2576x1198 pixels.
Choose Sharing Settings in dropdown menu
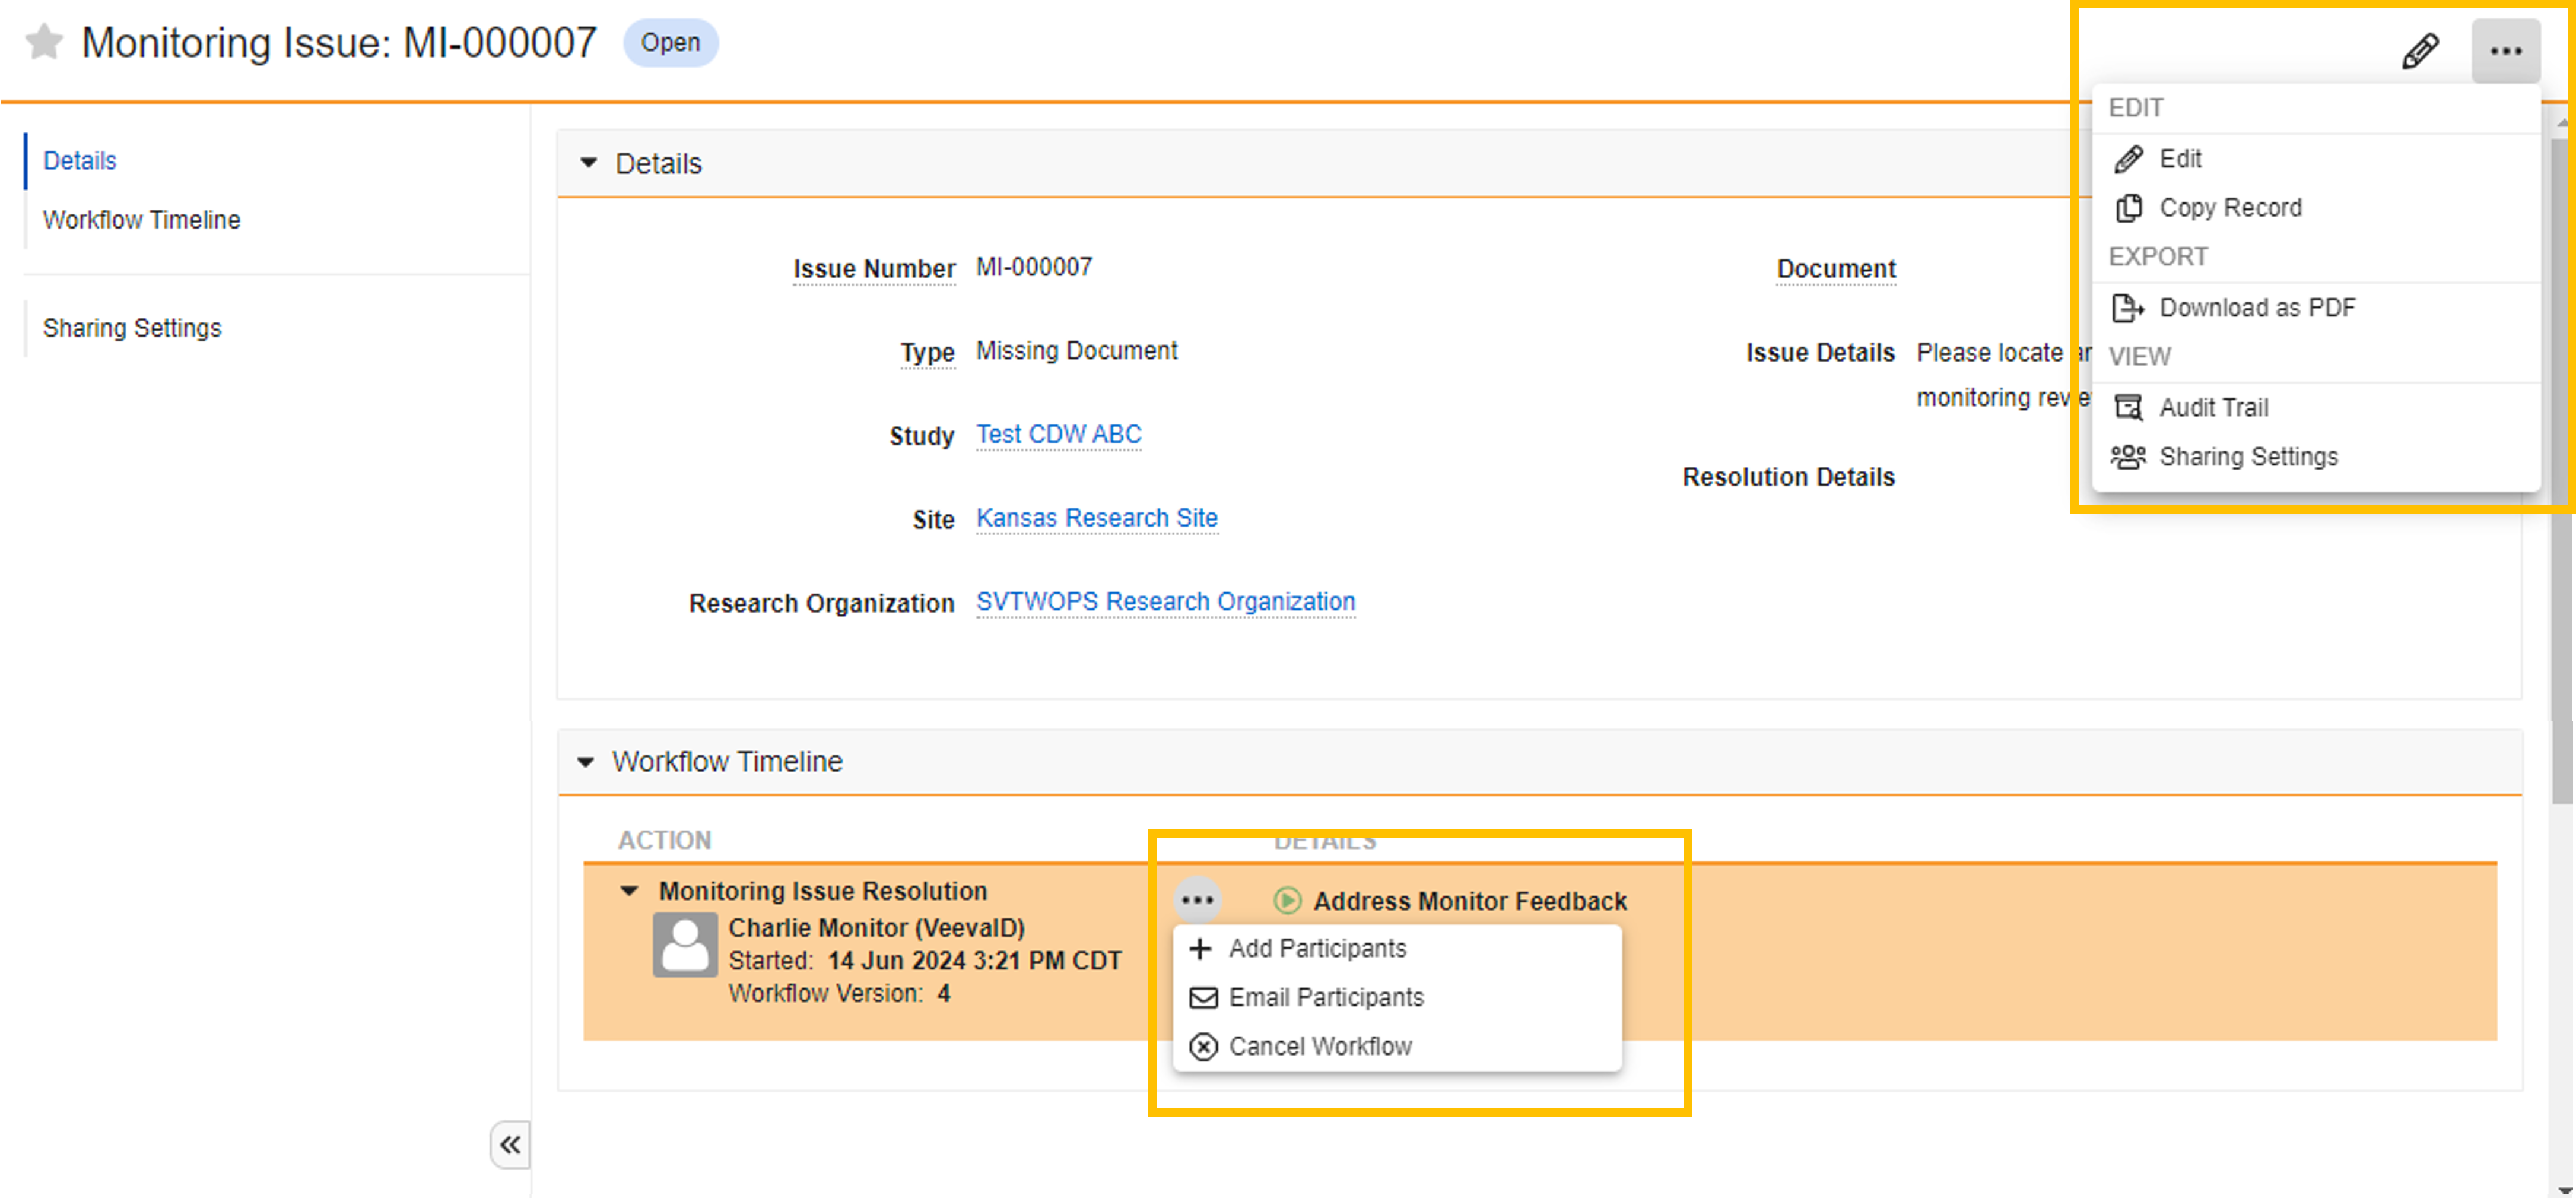(2248, 457)
